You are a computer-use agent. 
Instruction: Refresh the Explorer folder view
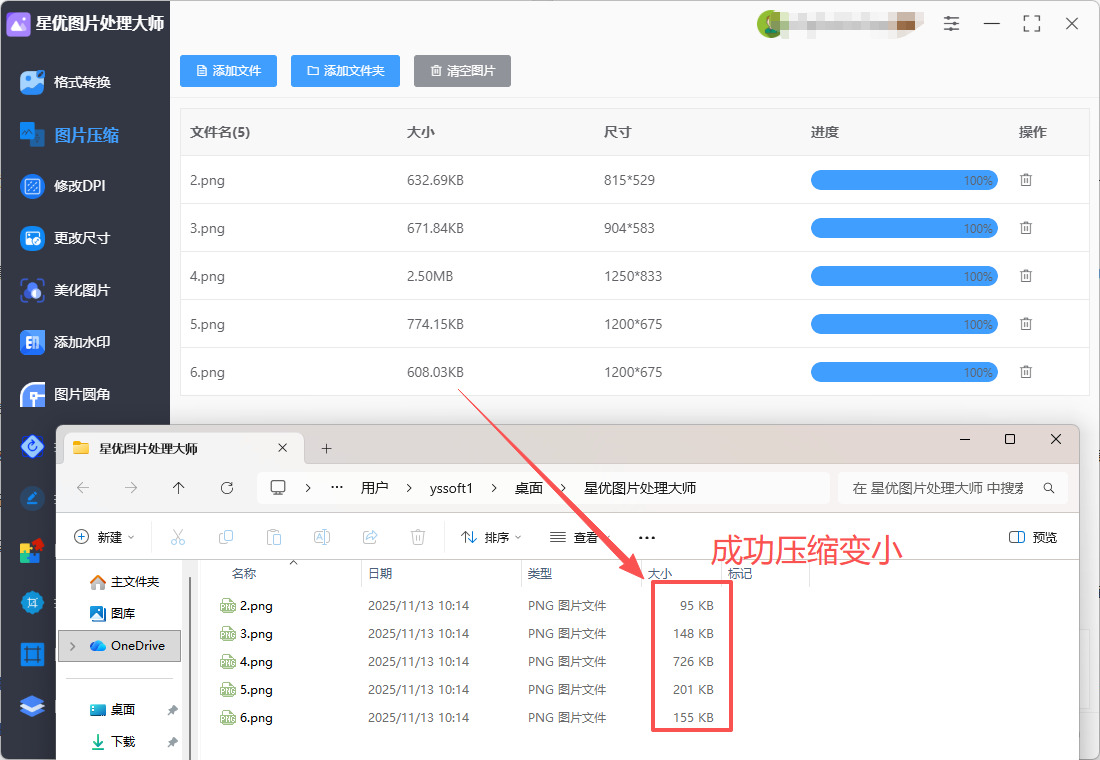click(227, 488)
